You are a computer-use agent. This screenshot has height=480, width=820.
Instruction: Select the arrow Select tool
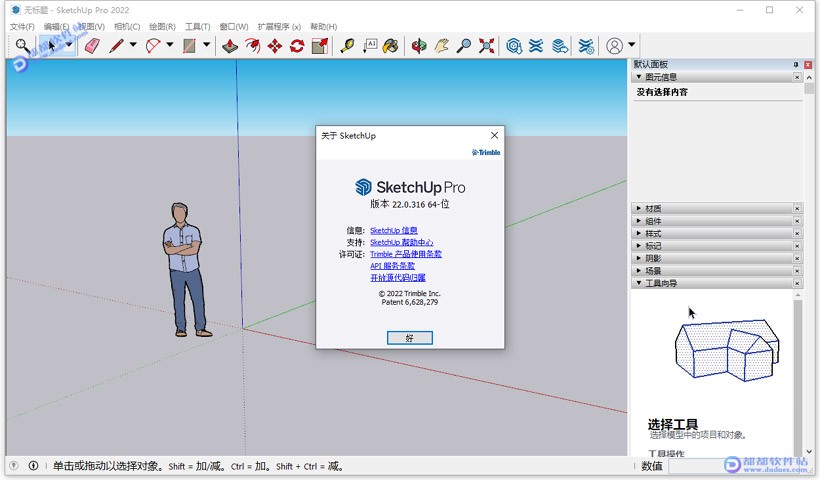pos(52,46)
